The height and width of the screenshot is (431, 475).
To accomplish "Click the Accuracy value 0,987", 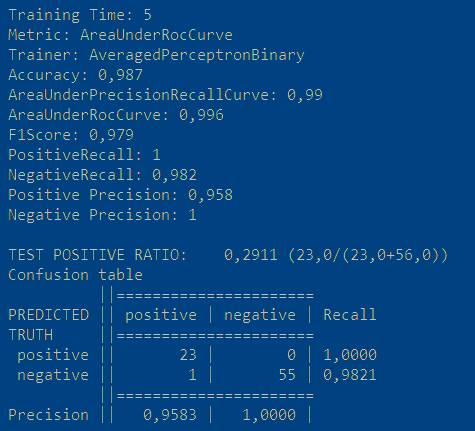I will [x=121, y=75].
